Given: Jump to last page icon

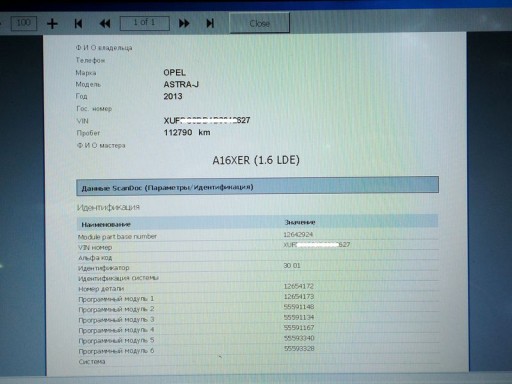Looking at the screenshot, I should click(210, 23).
